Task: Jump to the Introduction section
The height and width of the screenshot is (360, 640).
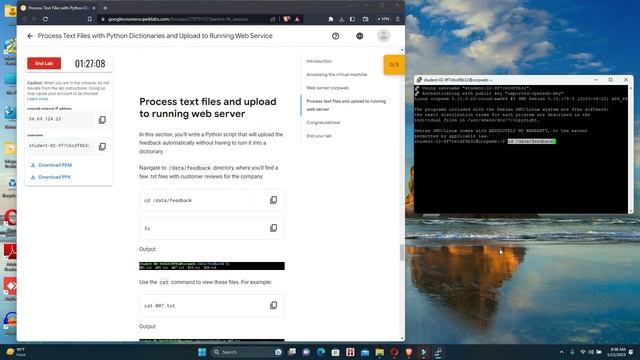Action: (x=319, y=61)
